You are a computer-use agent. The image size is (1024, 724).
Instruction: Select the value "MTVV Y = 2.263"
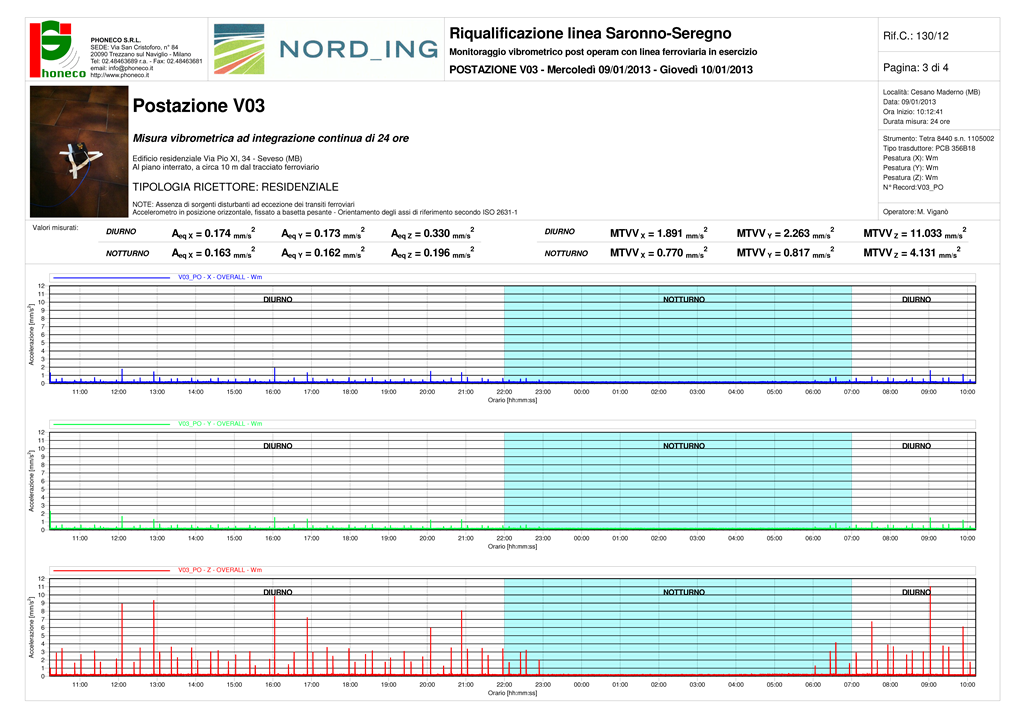click(x=786, y=234)
